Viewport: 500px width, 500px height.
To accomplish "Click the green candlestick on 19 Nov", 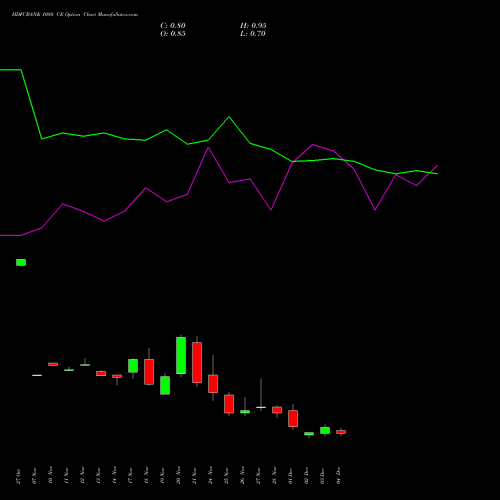I will [x=165, y=385].
